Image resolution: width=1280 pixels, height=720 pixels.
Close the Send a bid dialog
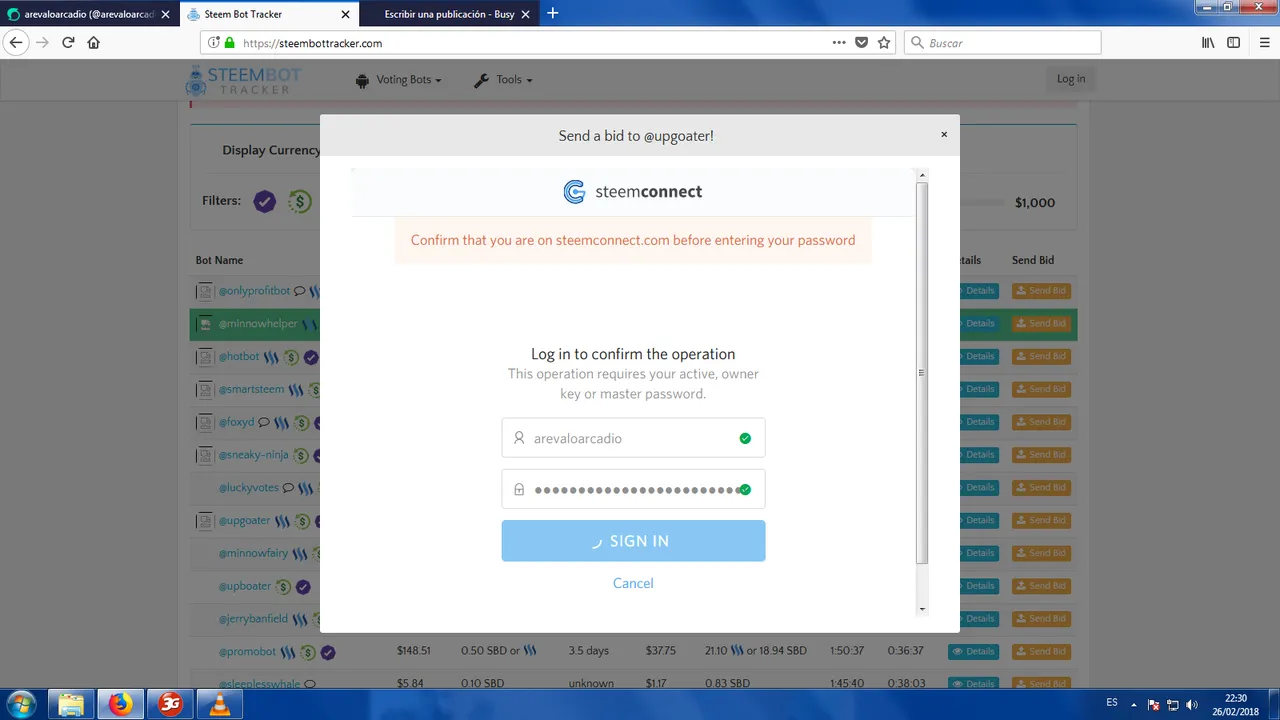[x=943, y=135]
